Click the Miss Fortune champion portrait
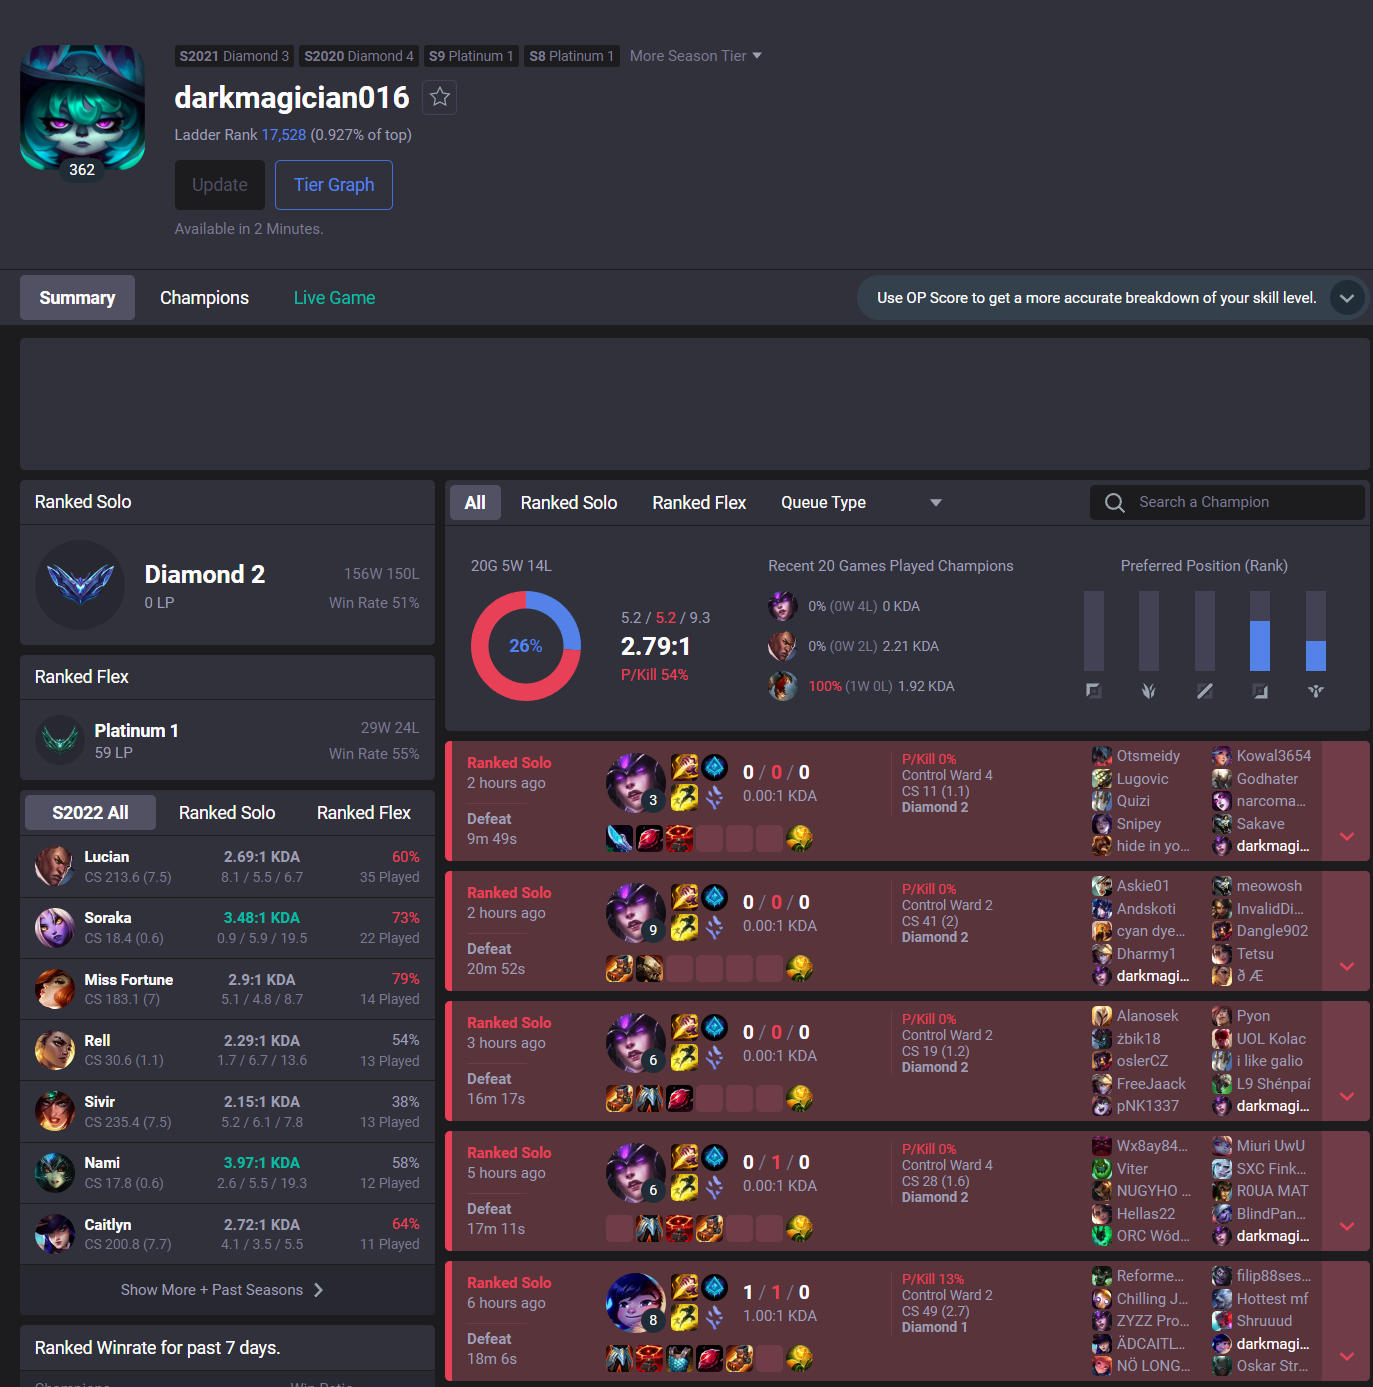The width and height of the screenshot is (1373, 1387). click(x=54, y=989)
